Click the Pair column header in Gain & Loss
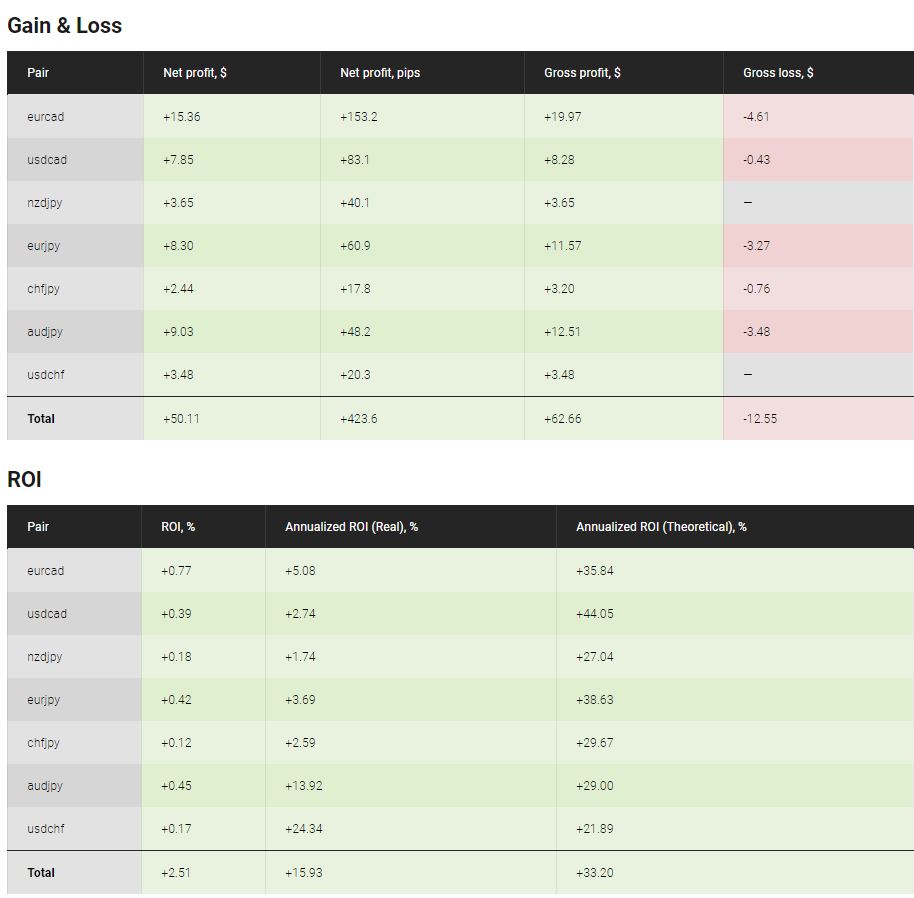This screenshot has height=898, width=914. [40, 72]
